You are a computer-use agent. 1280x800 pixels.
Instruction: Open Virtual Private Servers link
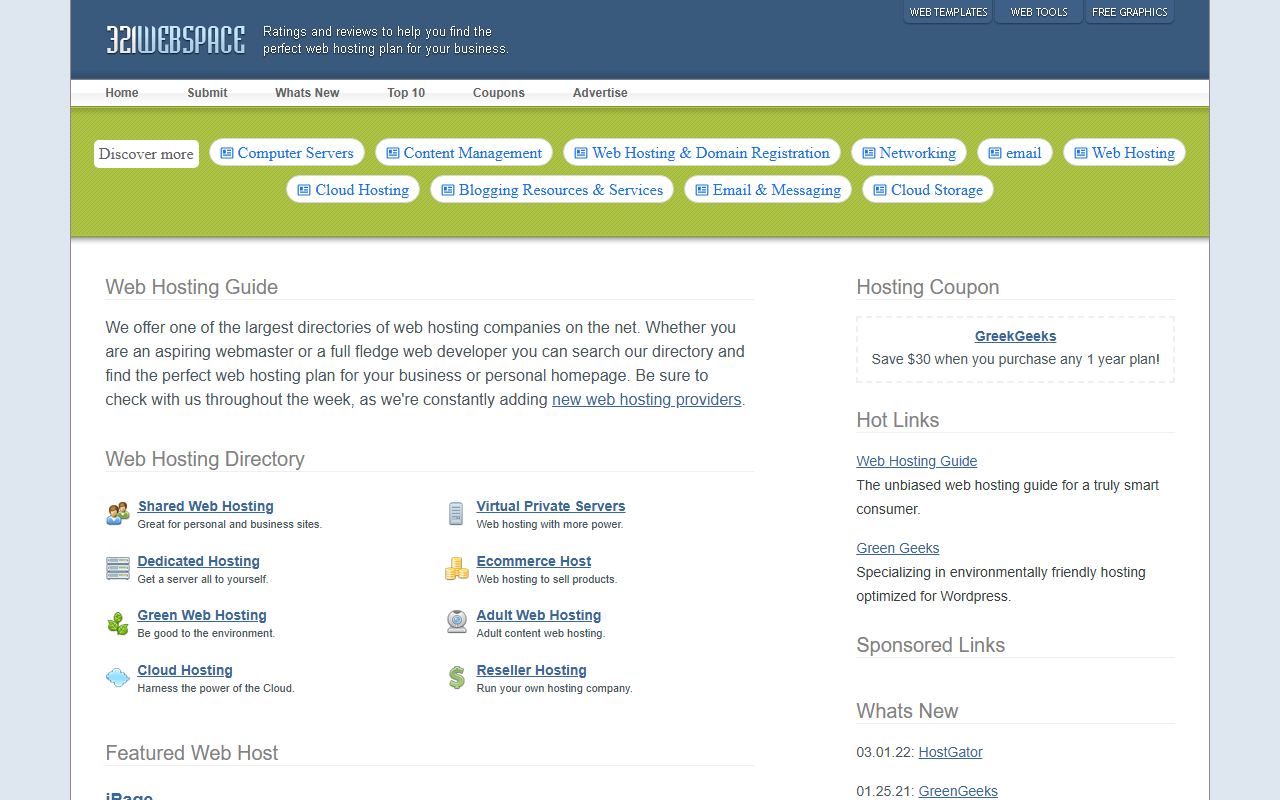click(x=551, y=507)
